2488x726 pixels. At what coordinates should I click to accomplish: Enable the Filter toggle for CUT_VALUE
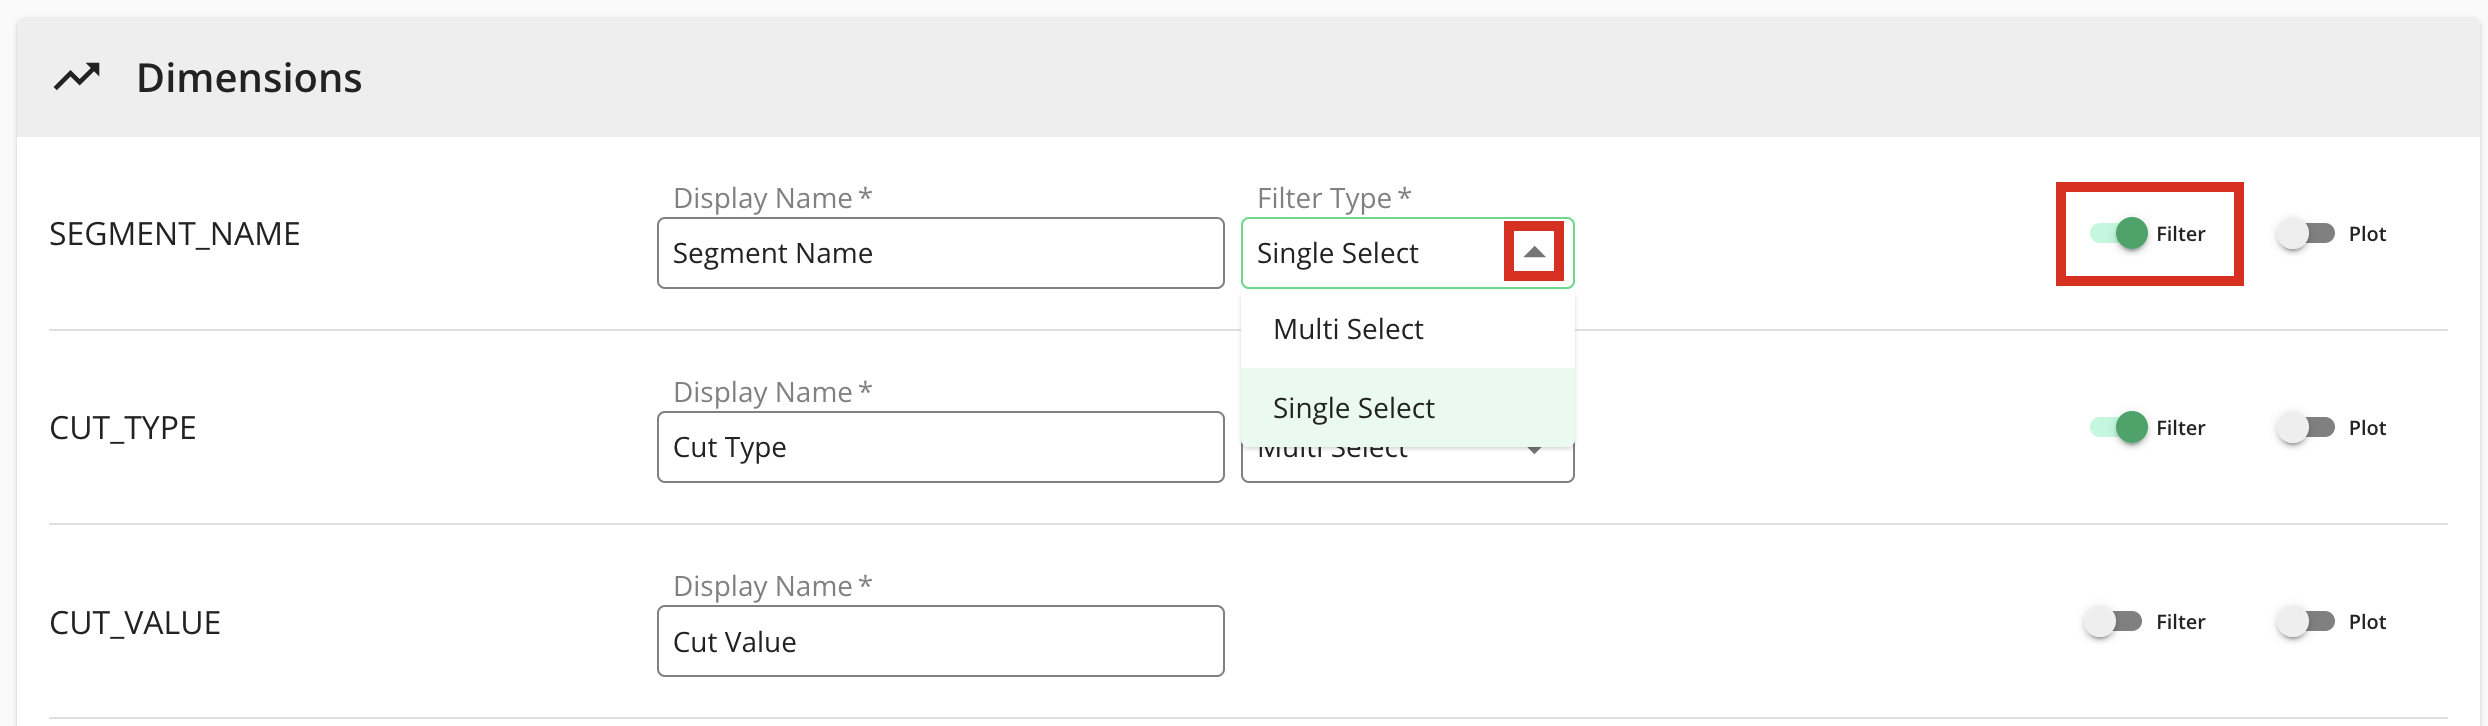pos(2112,622)
